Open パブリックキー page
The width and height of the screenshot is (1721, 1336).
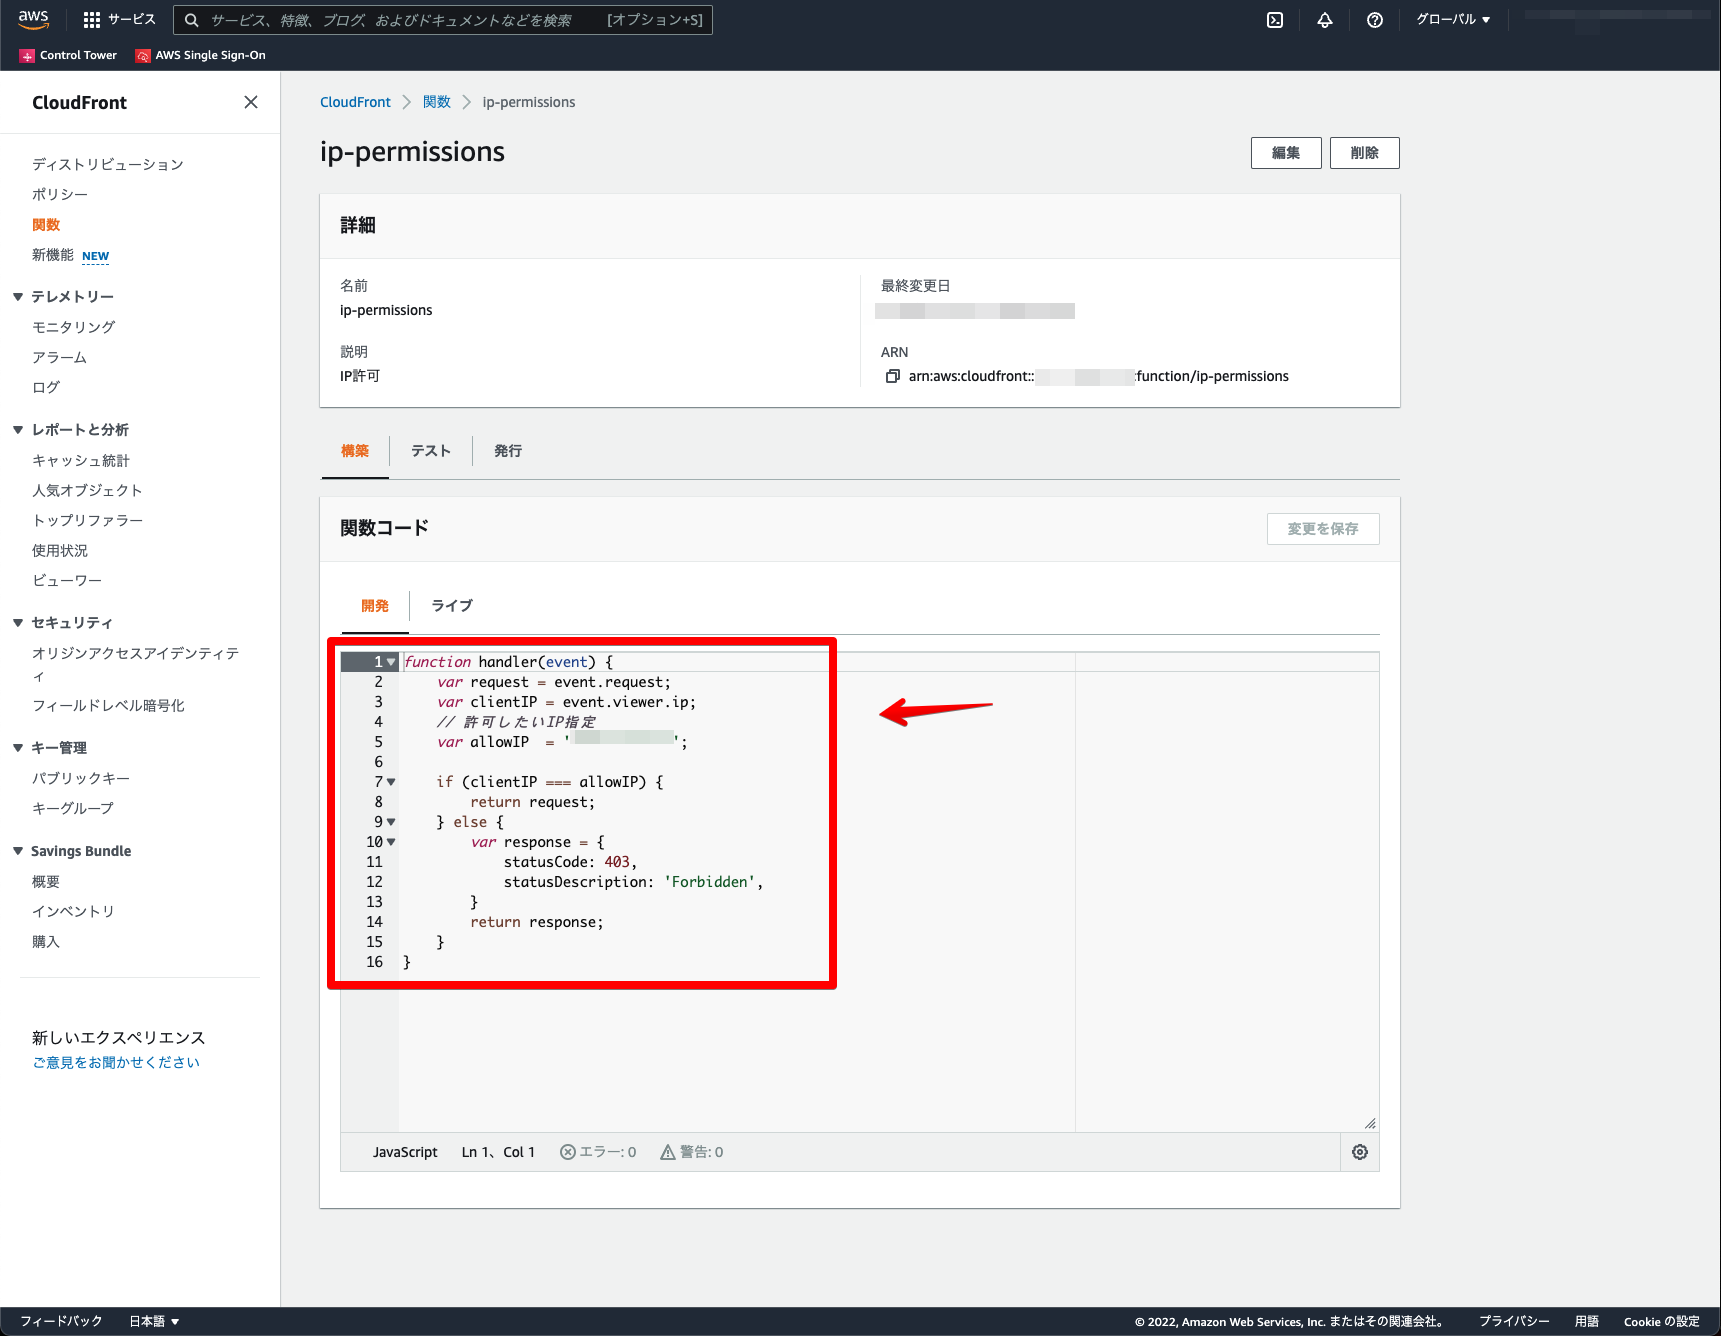click(x=81, y=778)
